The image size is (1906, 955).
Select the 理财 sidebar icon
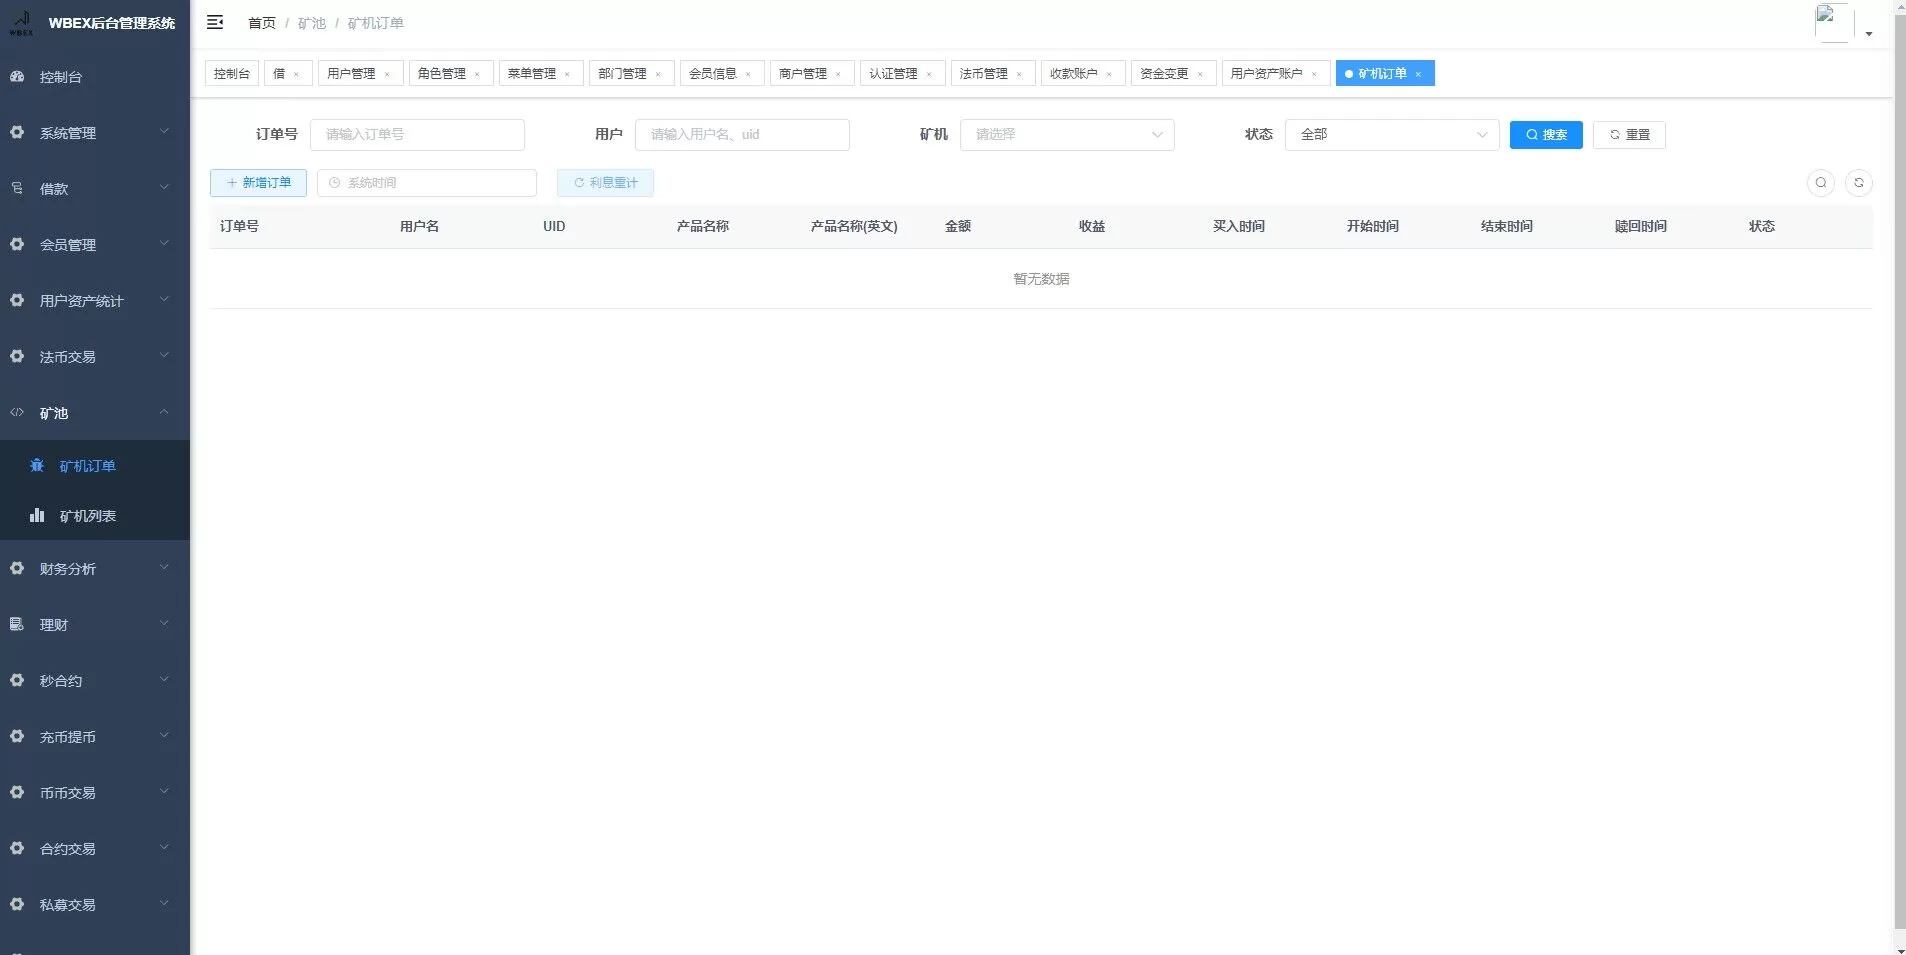point(16,624)
